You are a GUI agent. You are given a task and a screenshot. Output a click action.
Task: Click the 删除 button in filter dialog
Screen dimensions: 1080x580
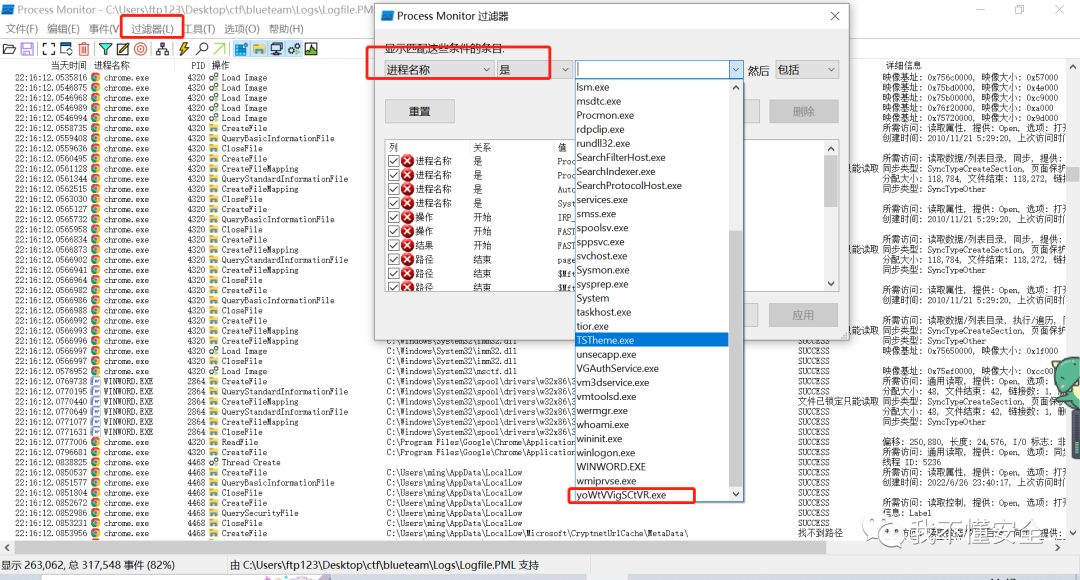(x=804, y=111)
